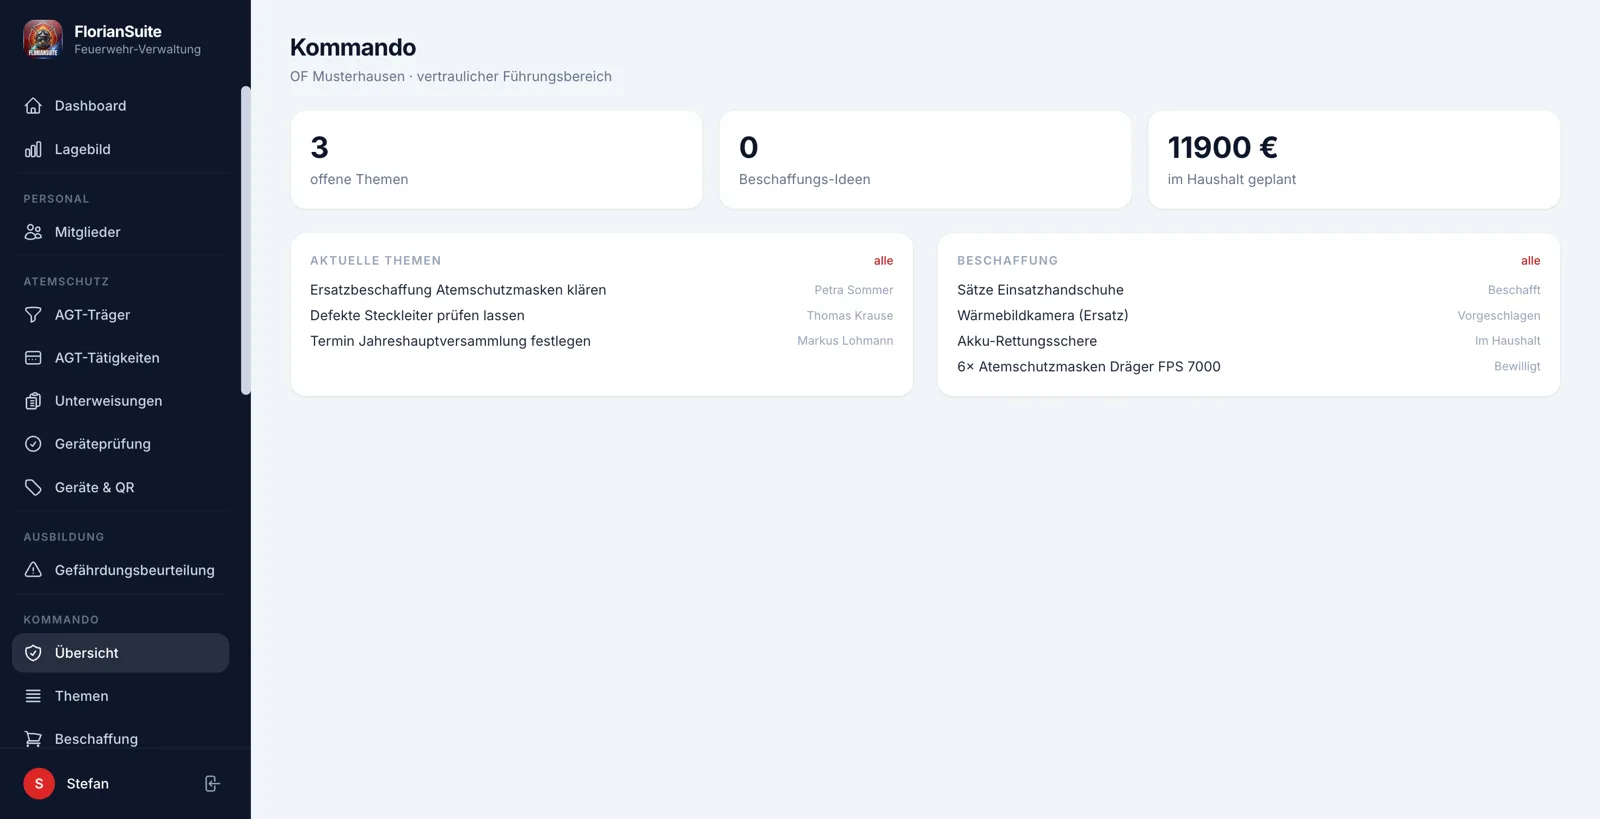The height and width of the screenshot is (819, 1600).
Task: Click the Unterweisungen clipboard icon
Action: coord(33,401)
